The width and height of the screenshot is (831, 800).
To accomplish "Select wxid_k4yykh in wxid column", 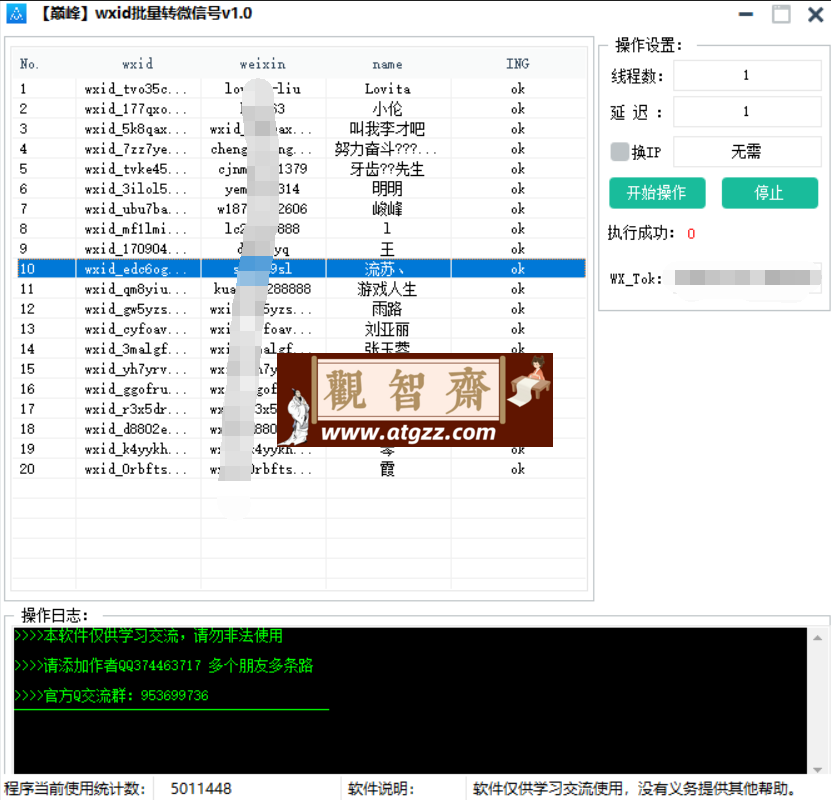I will tap(136, 449).
